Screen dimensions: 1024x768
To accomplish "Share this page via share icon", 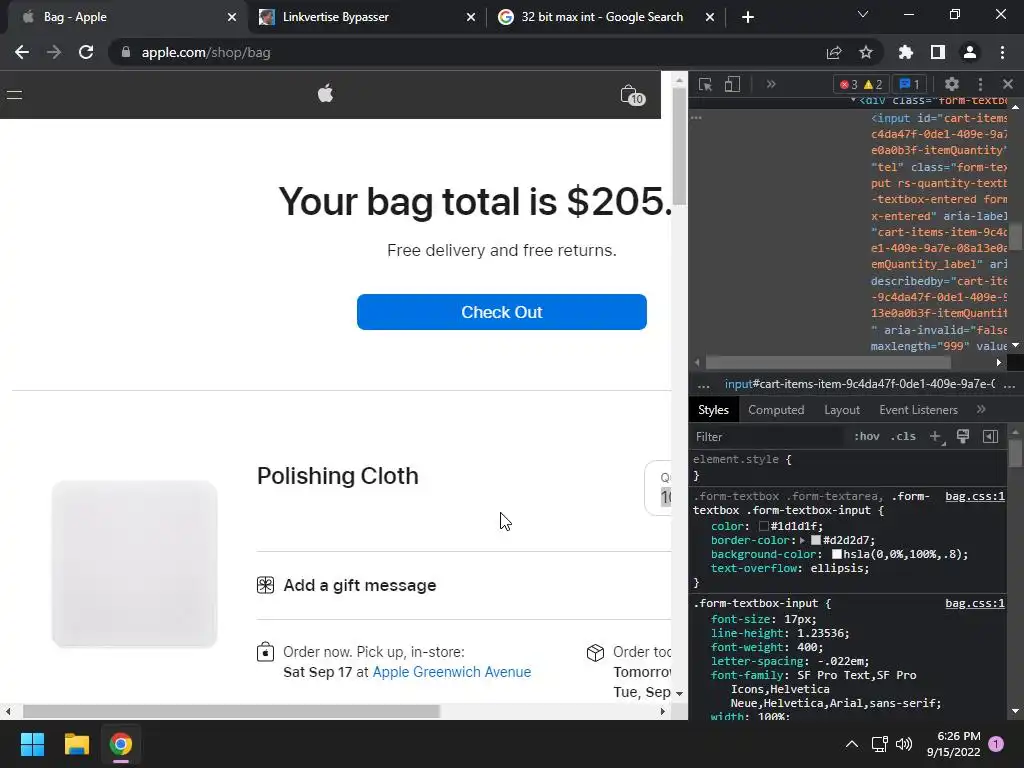I will [834, 53].
